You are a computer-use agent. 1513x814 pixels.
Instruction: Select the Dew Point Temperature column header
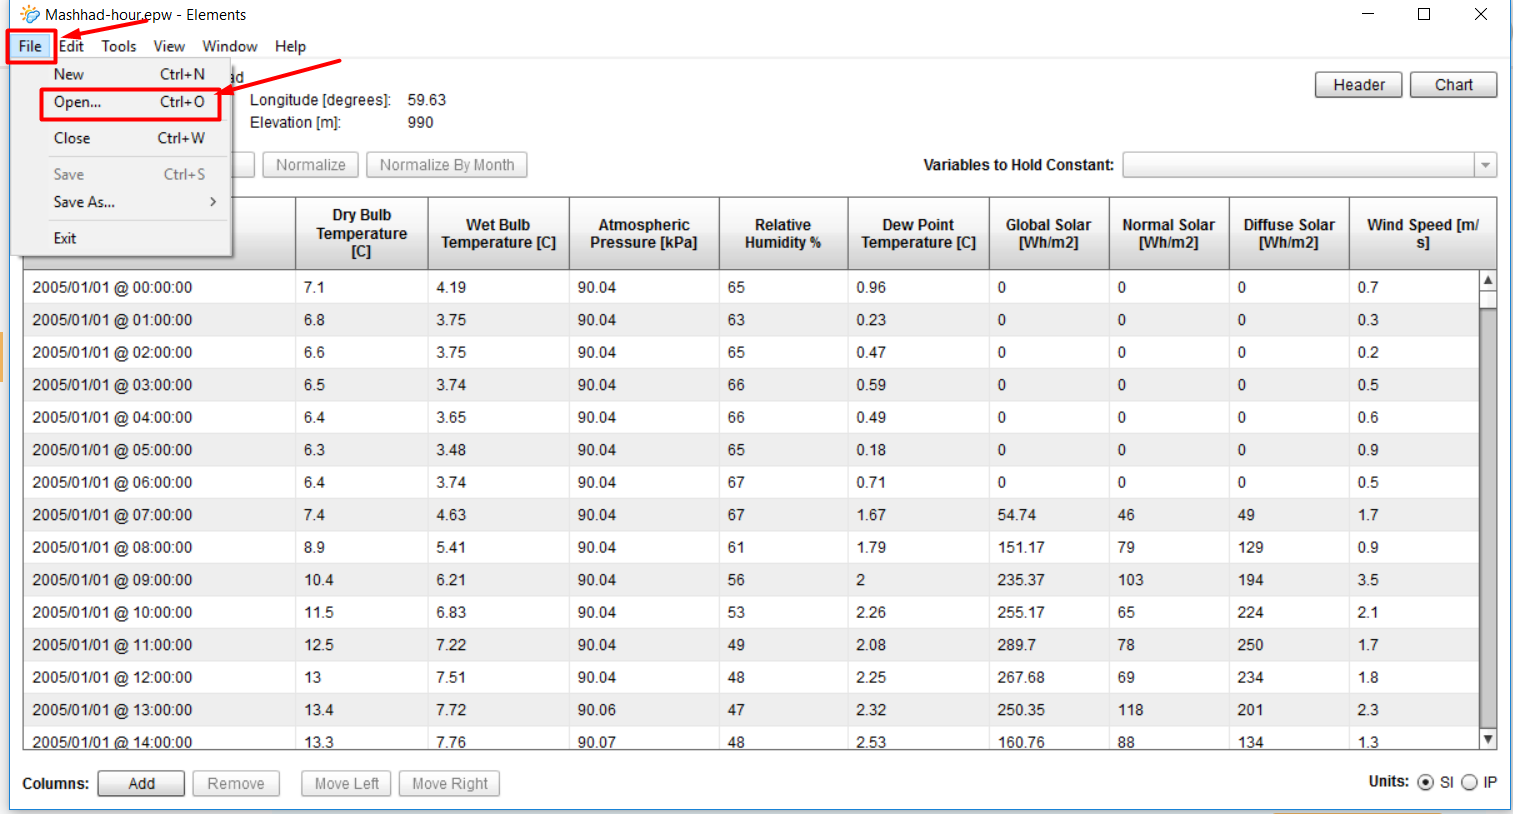[918, 233]
